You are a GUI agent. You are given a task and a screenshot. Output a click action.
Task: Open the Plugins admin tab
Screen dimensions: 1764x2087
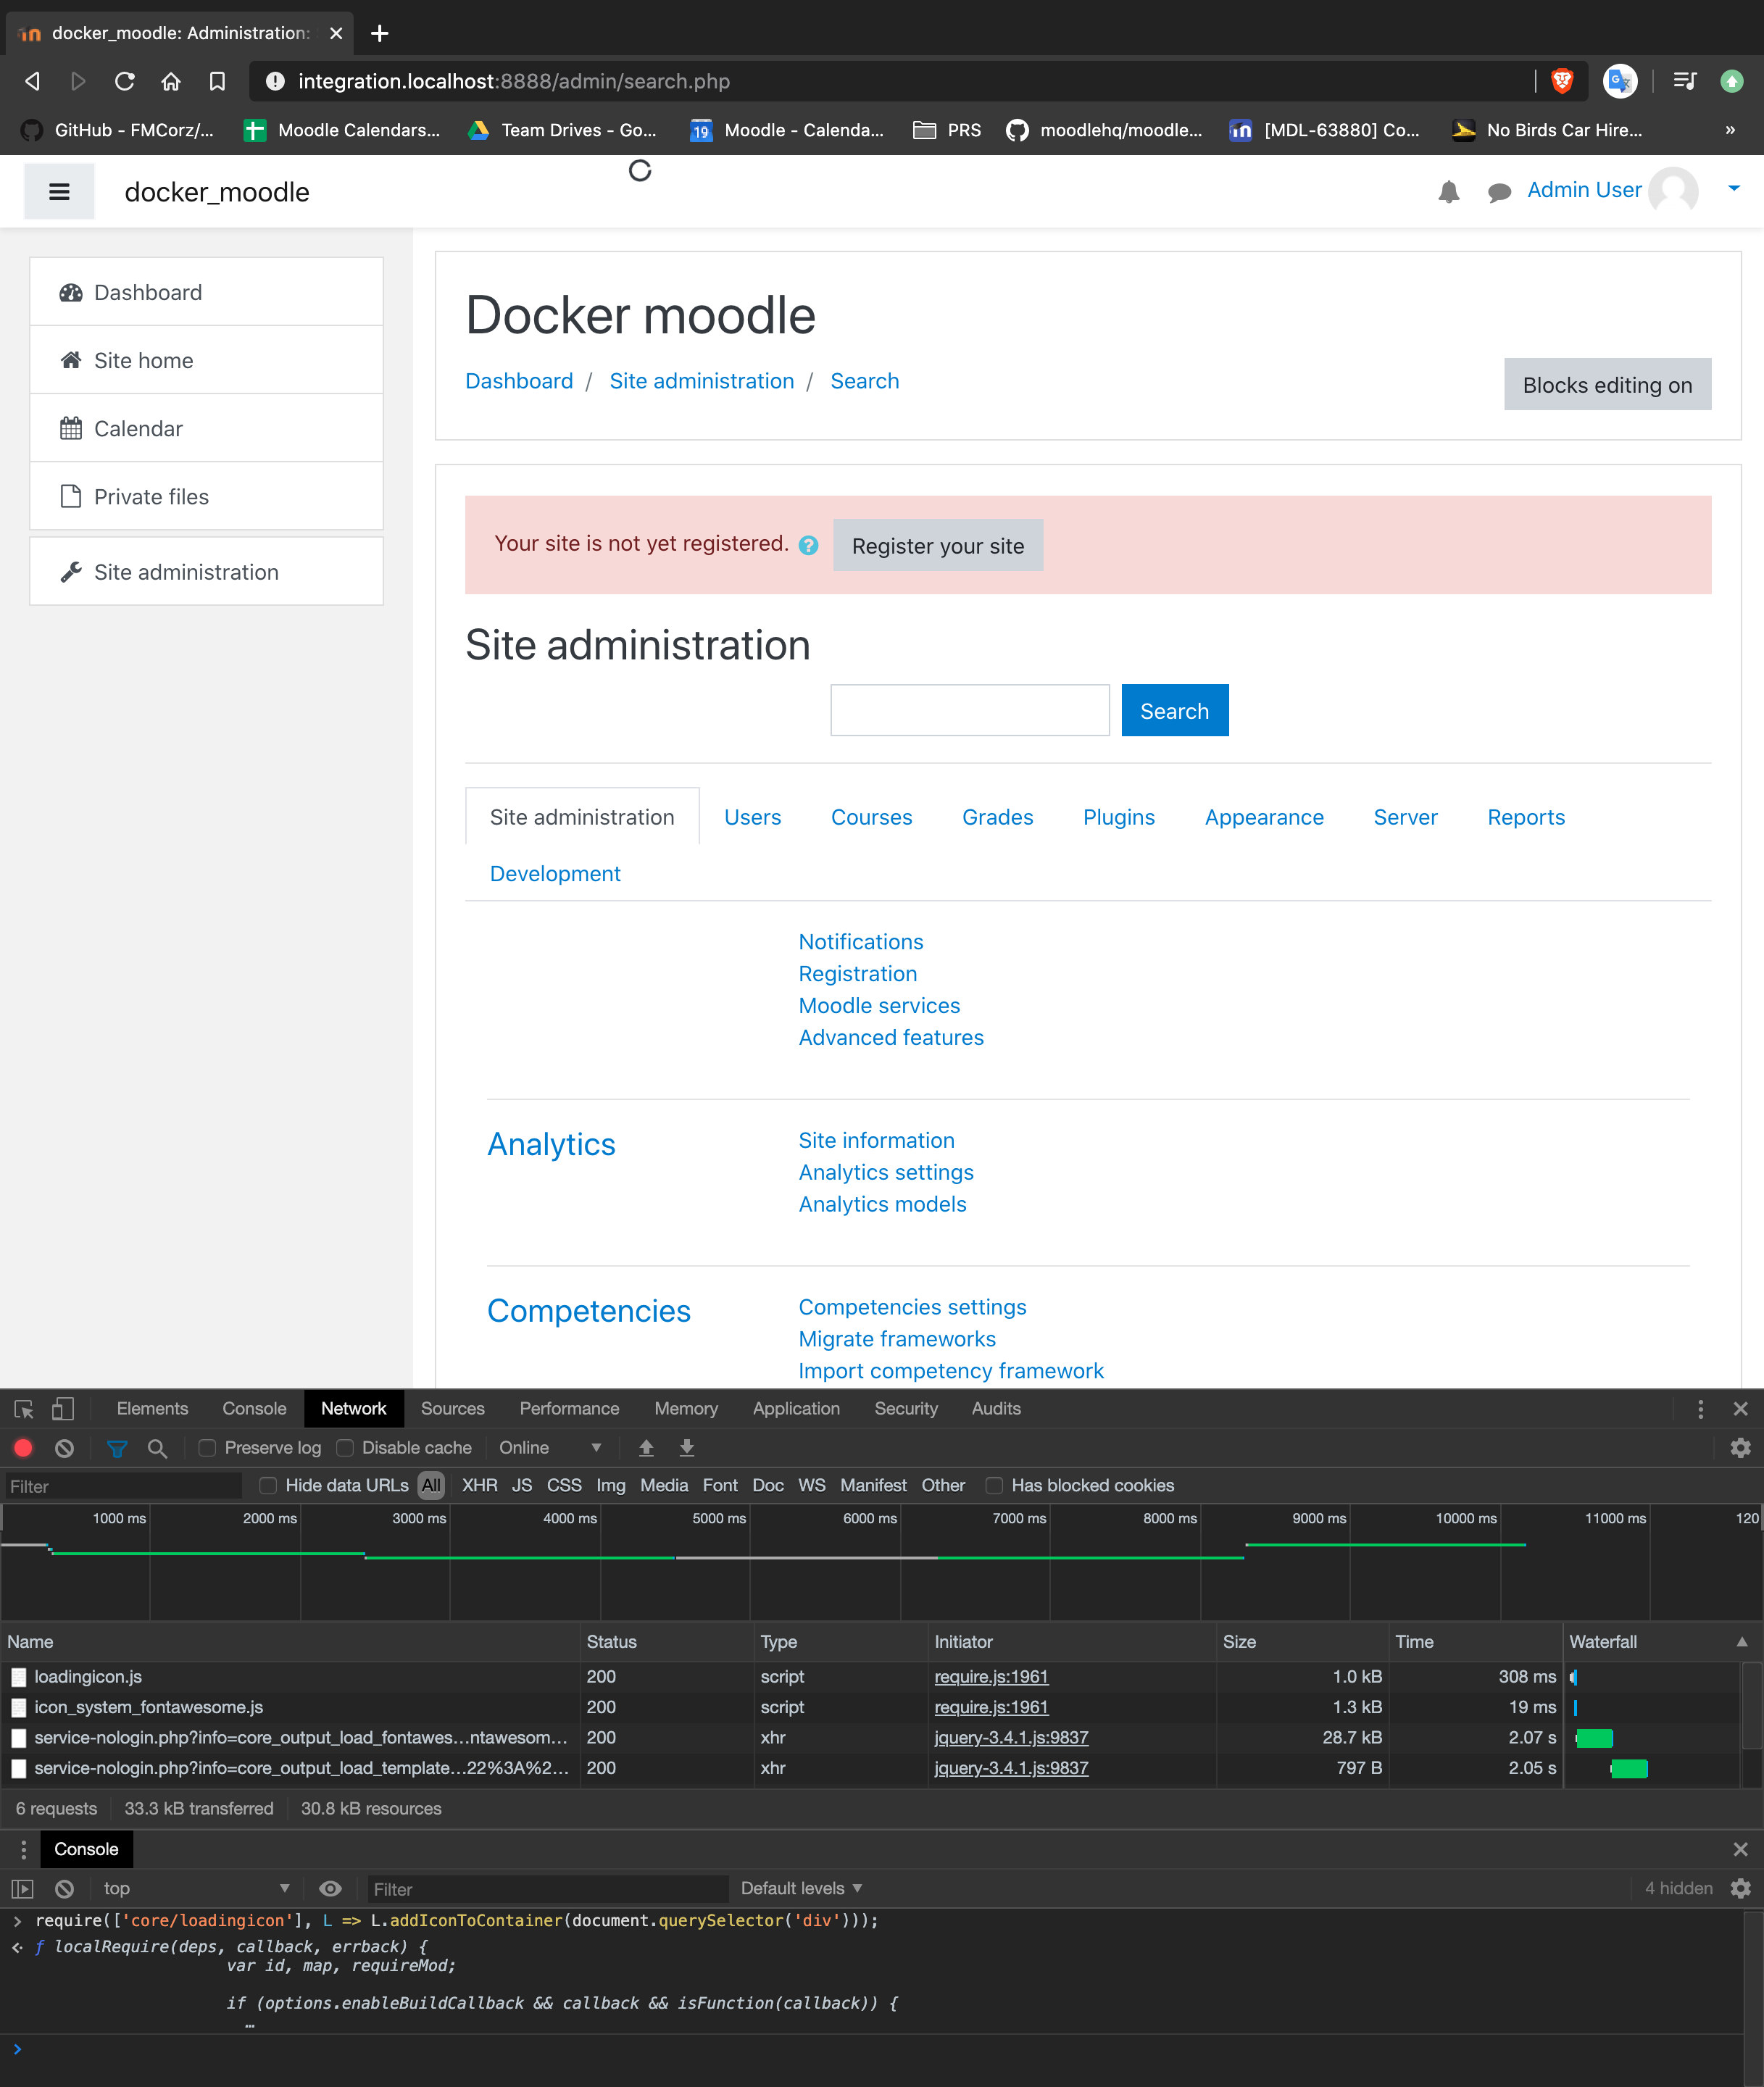(1118, 817)
